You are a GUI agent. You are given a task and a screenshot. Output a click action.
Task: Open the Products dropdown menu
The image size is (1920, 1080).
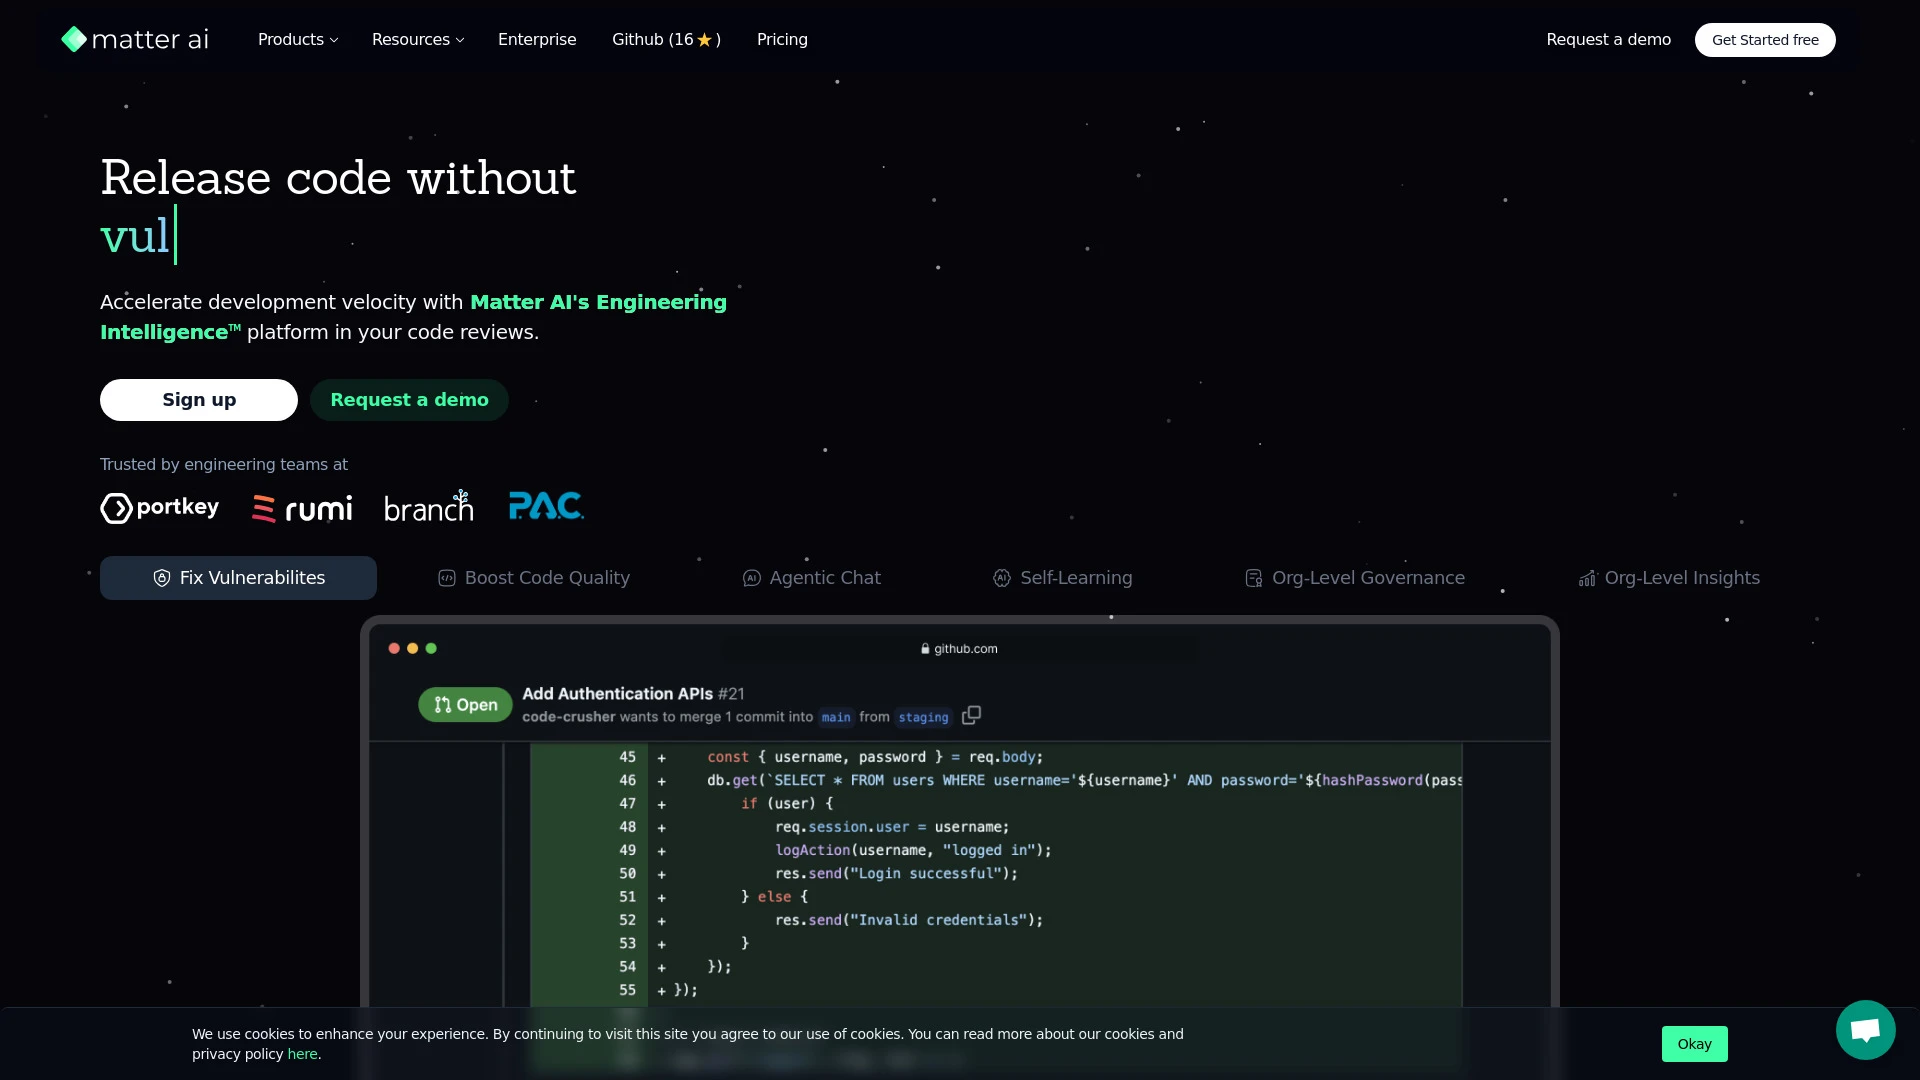tap(297, 40)
